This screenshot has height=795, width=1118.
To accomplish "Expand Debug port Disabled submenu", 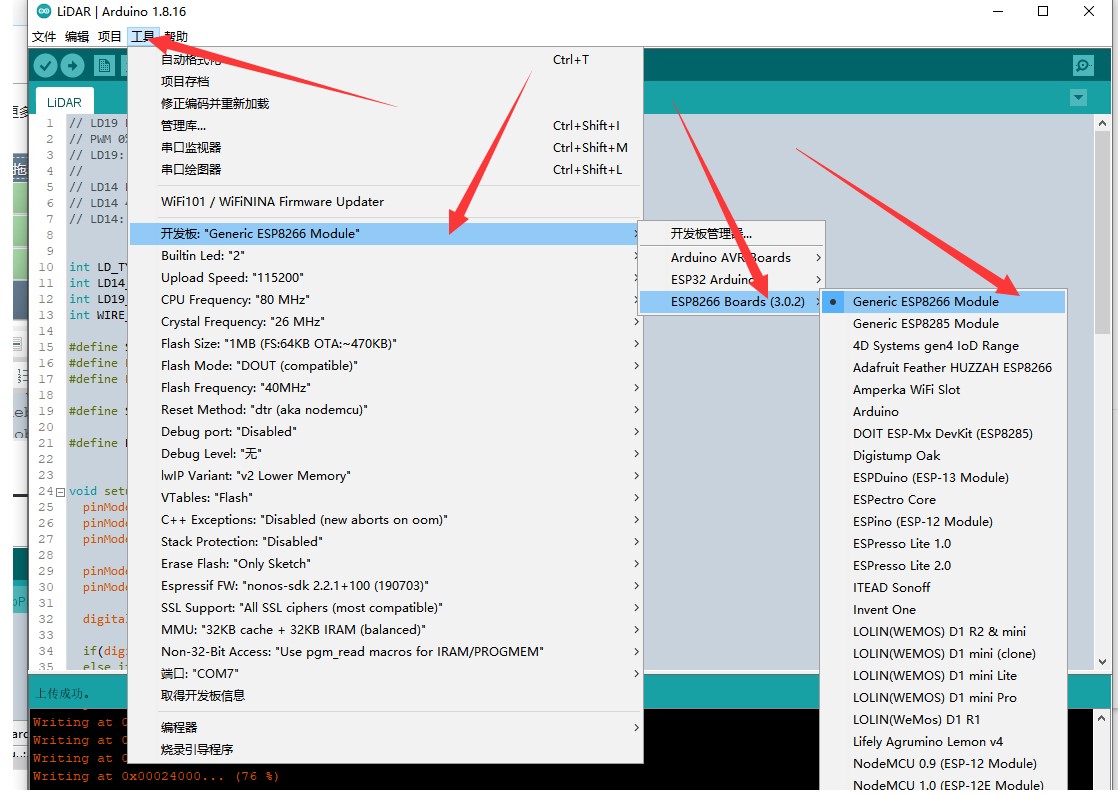I will click(386, 432).
